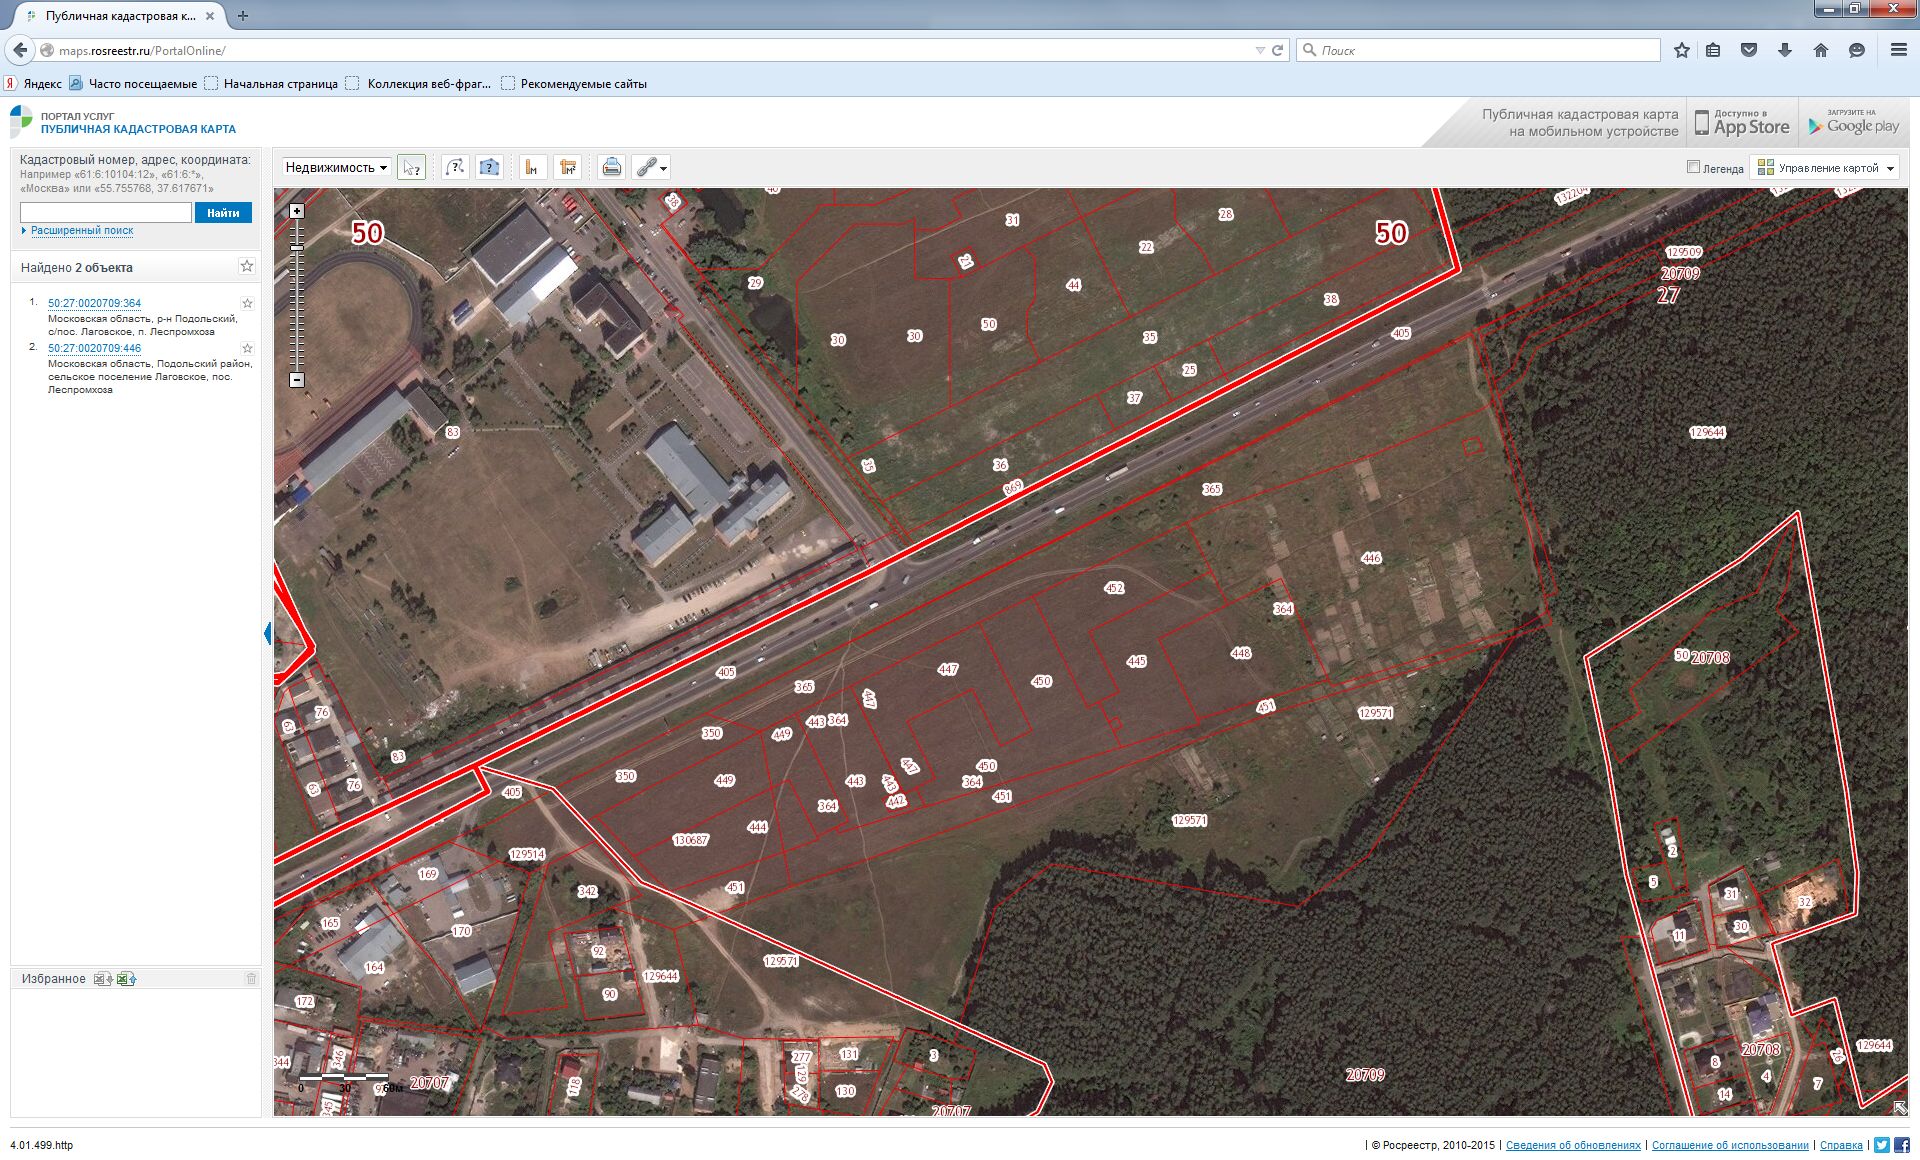Open the 50:27:0020709:364 result link
The image size is (1920, 1160).
94,303
